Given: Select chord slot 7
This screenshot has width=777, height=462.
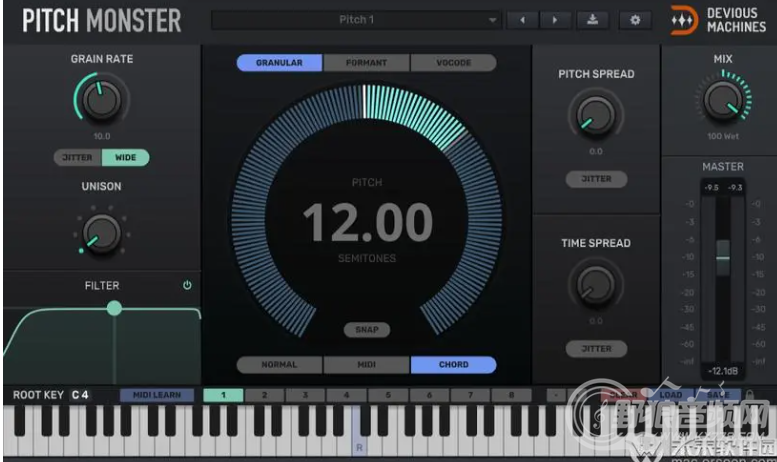Looking at the screenshot, I should [x=470, y=395].
